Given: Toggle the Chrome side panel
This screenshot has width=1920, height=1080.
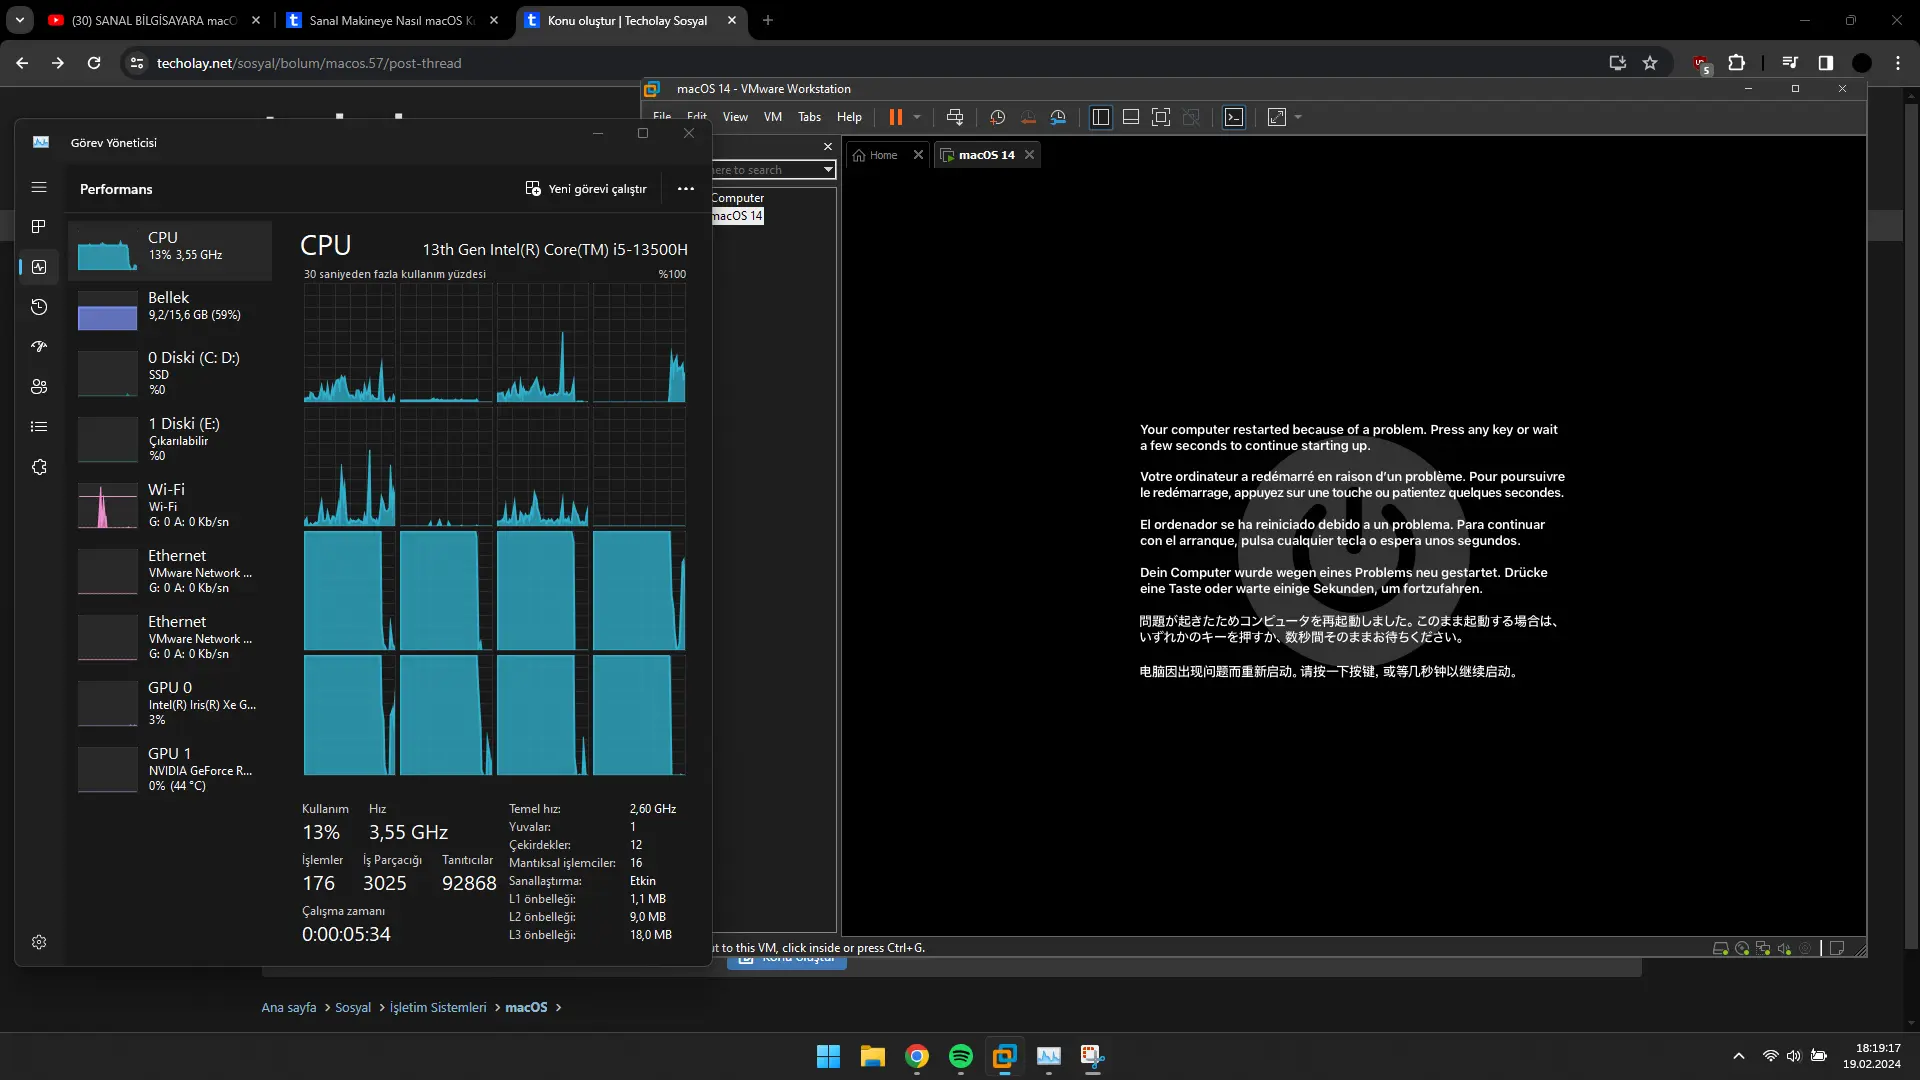Looking at the screenshot, I should coord(1826,63).
